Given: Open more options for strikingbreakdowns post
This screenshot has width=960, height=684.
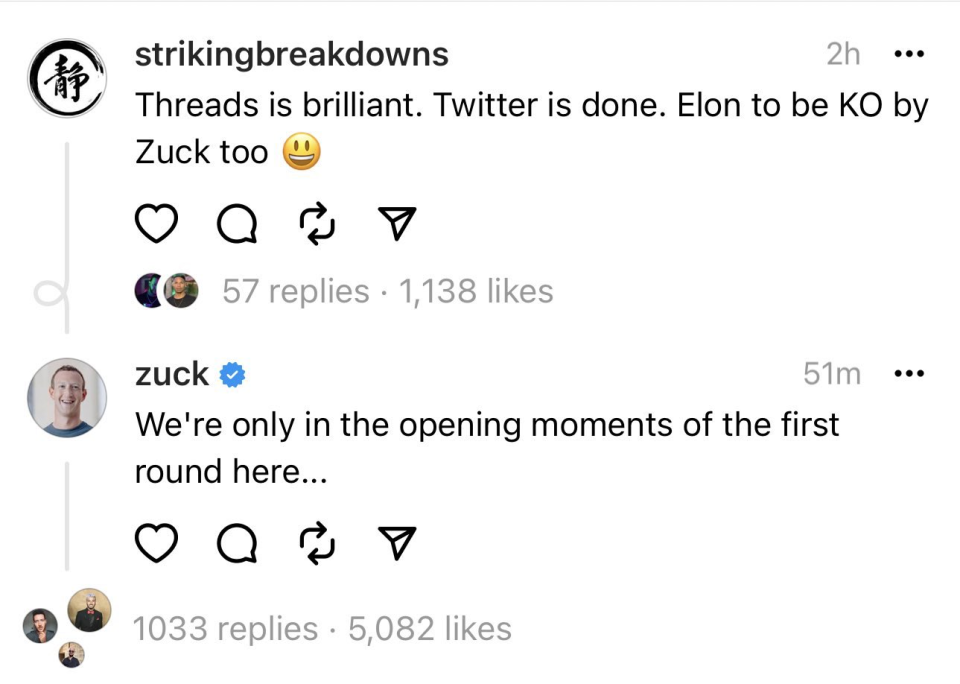Looking at the screenshot, I should point(908,54).
